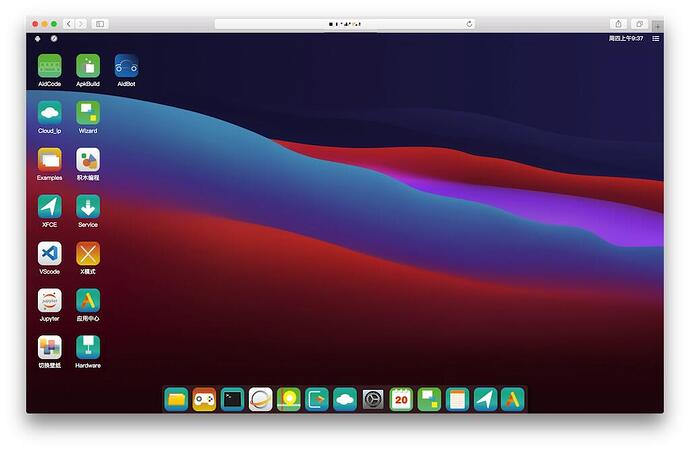The image size is (690, 450).
Task: Reload the page in Safari
Action: pos(469,23)
